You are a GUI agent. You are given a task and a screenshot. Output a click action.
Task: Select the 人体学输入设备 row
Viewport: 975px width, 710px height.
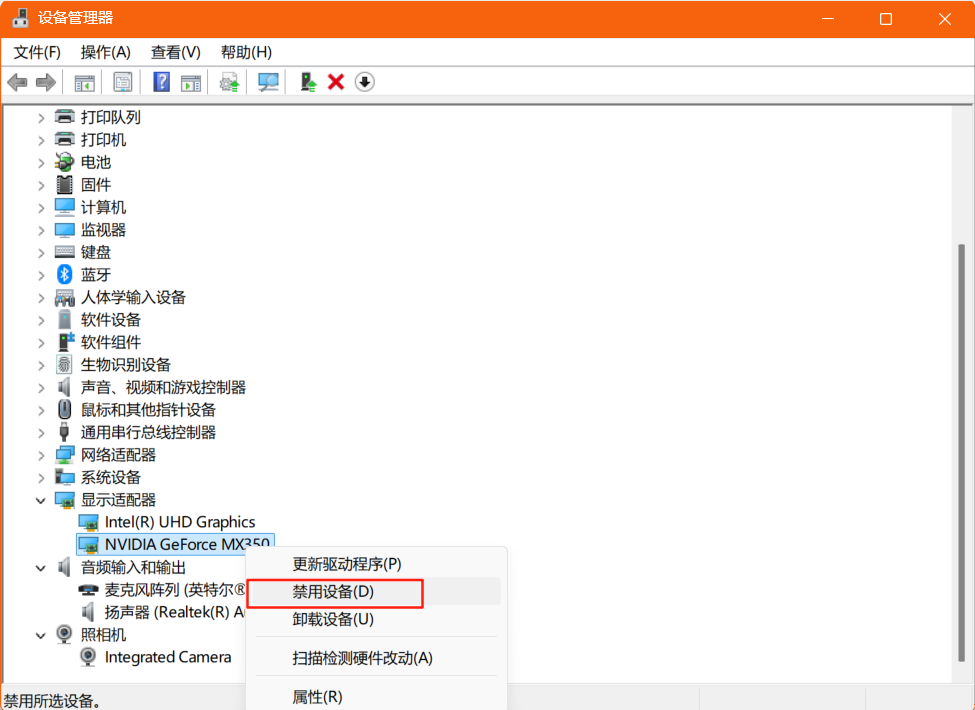(133, 297)
